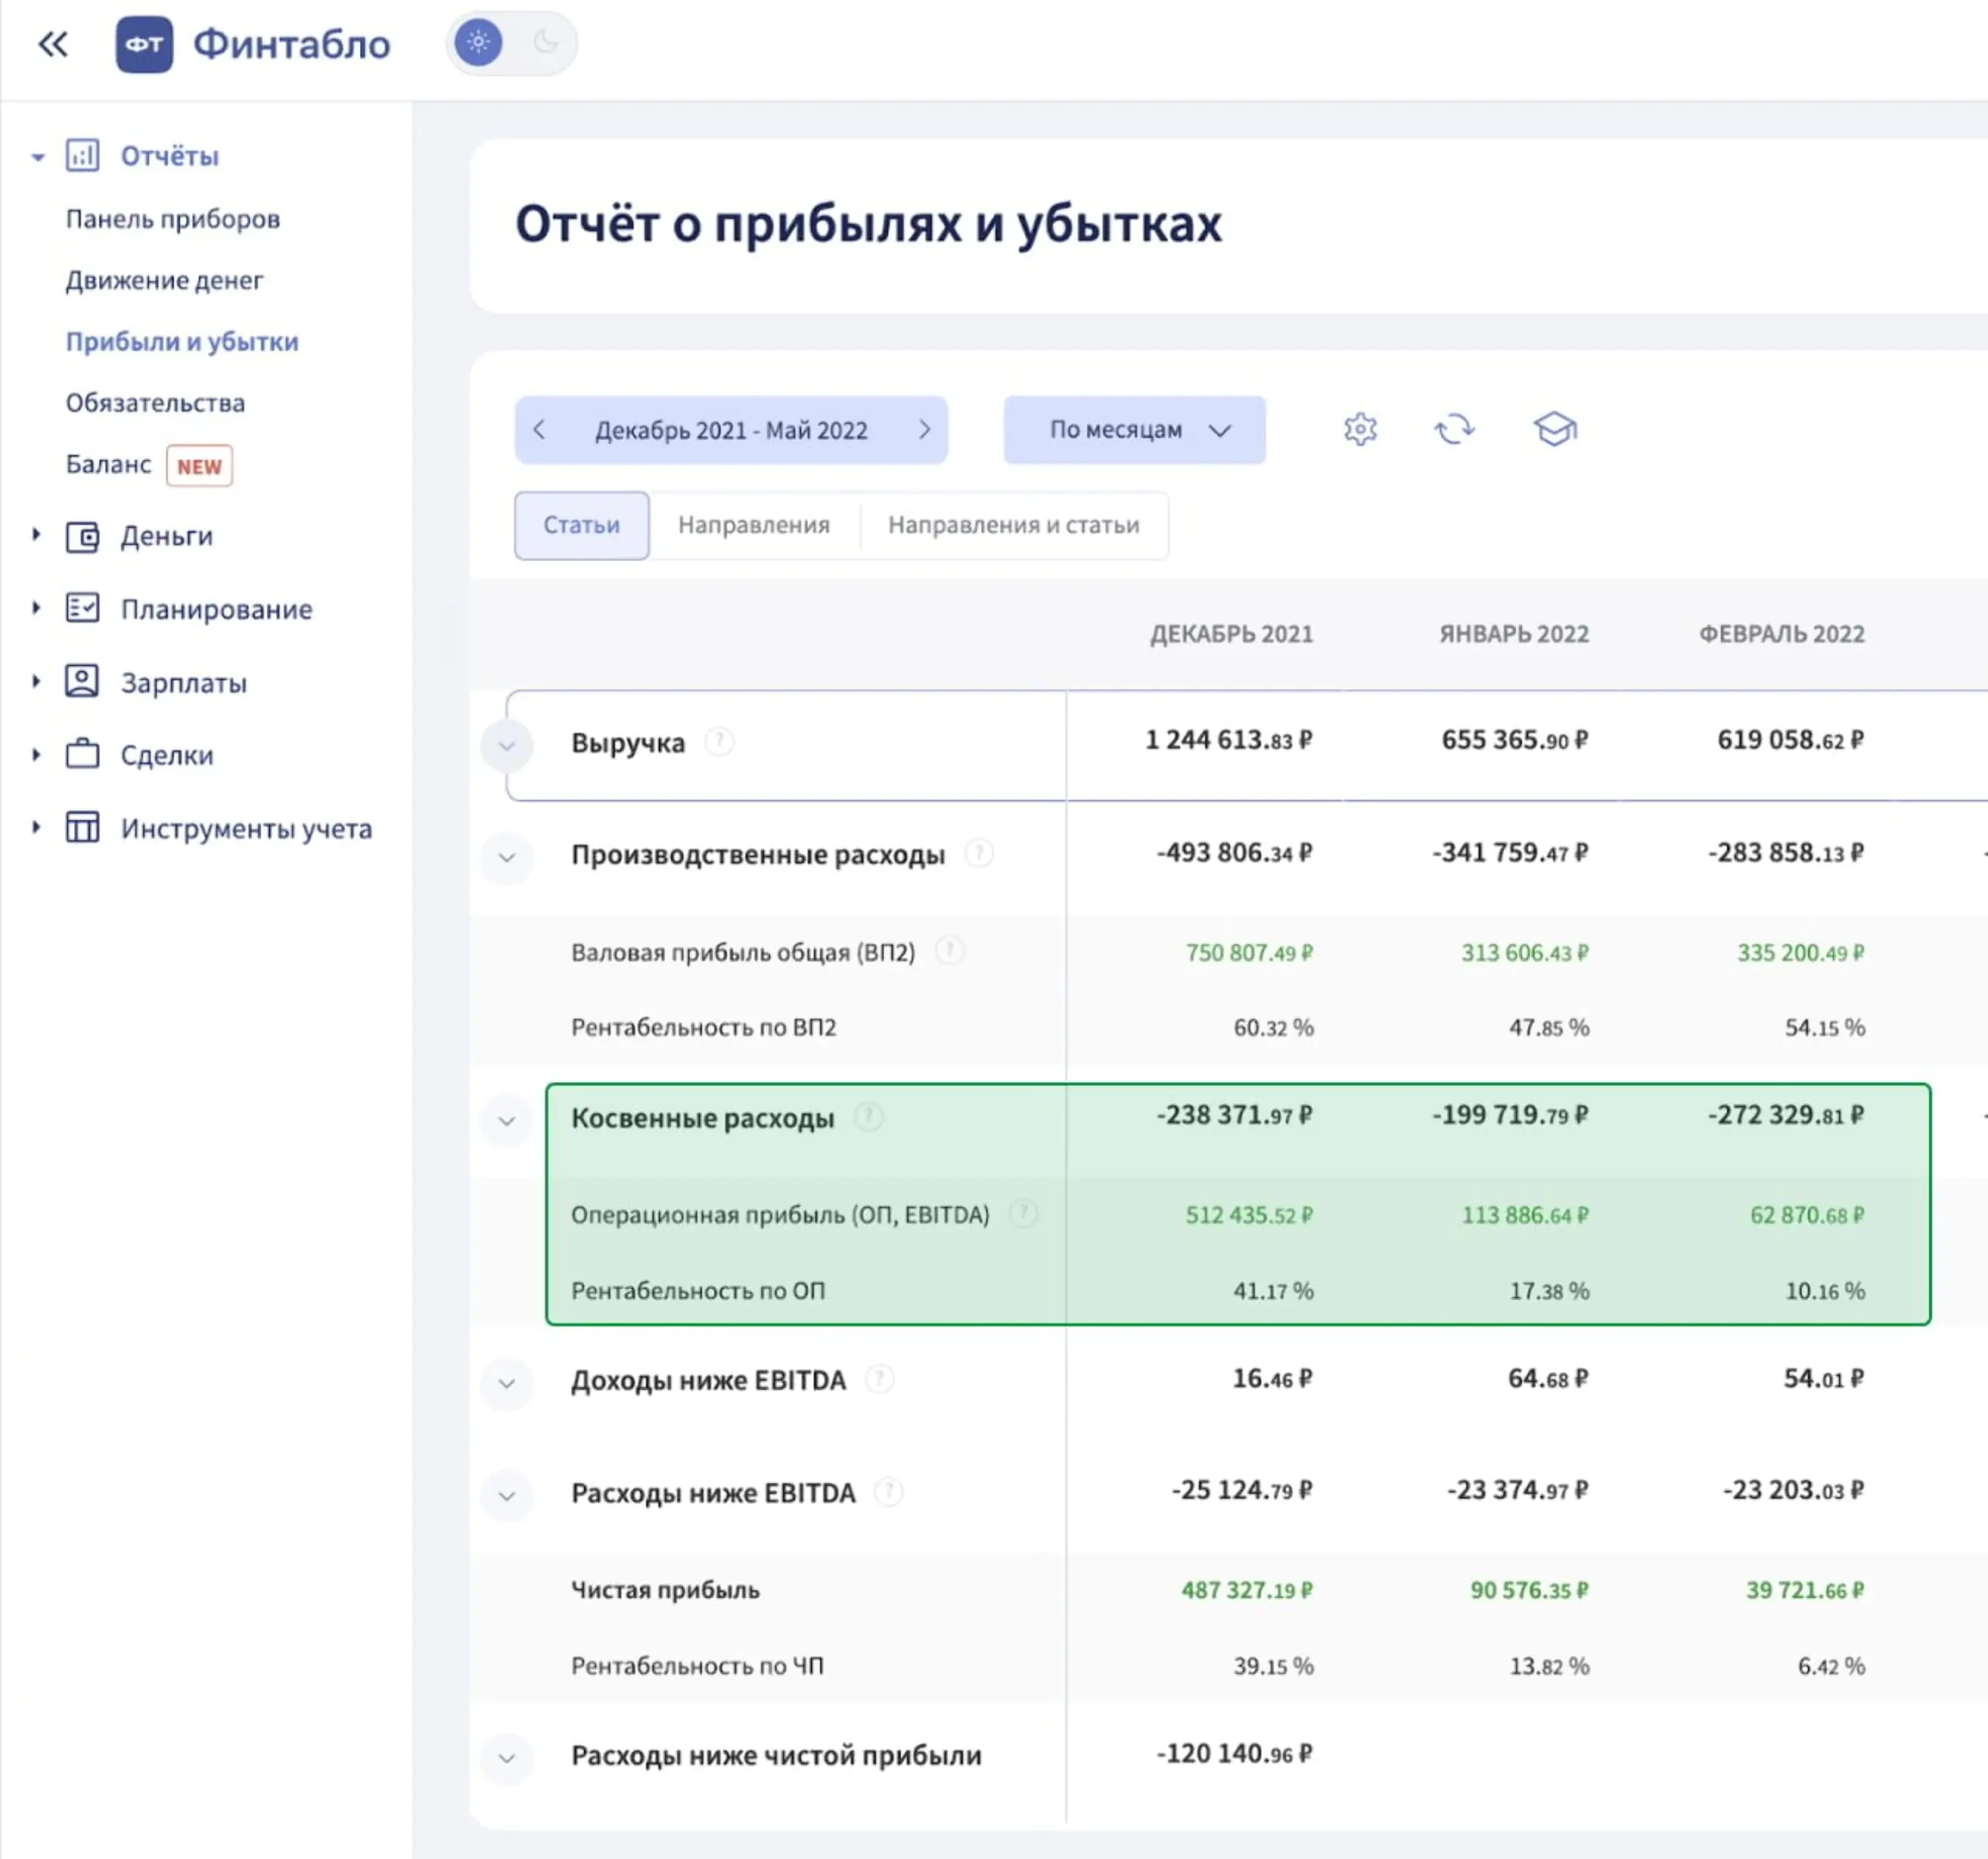Open the Баланс report link
This screenshot has height=1859, width=1988.
click(109, 464)
